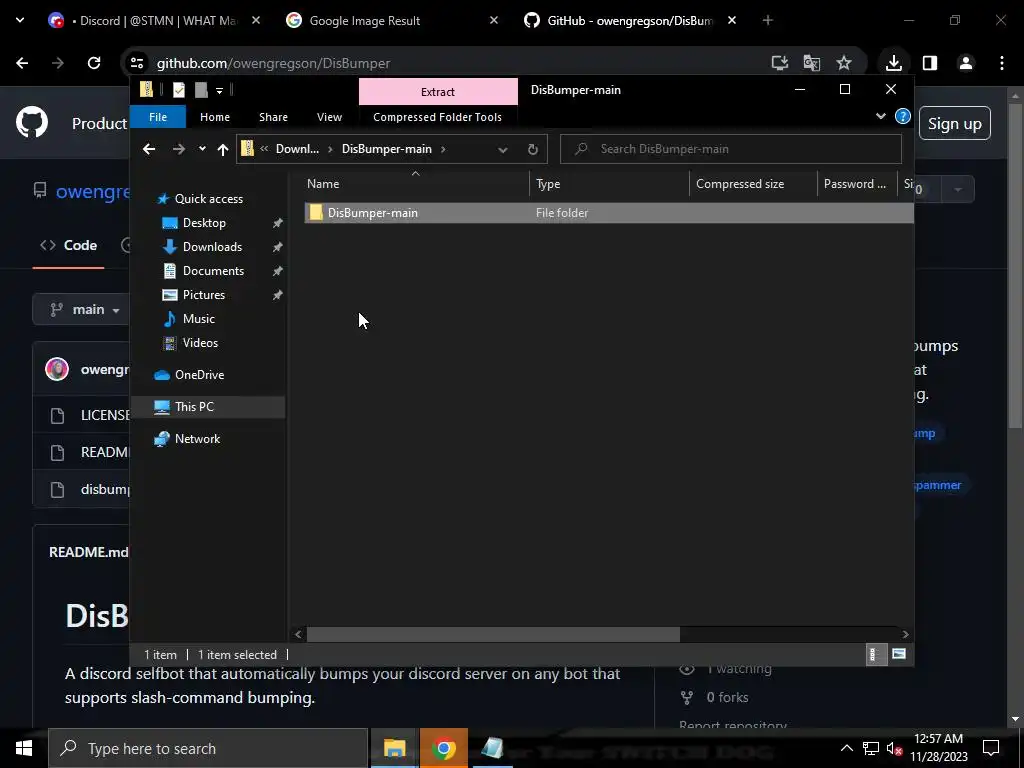Image resolution: width=1024 pixels, height=768 pixels.
Task: Open Chrome side panel icon
Action: click(x=929, y=63)
